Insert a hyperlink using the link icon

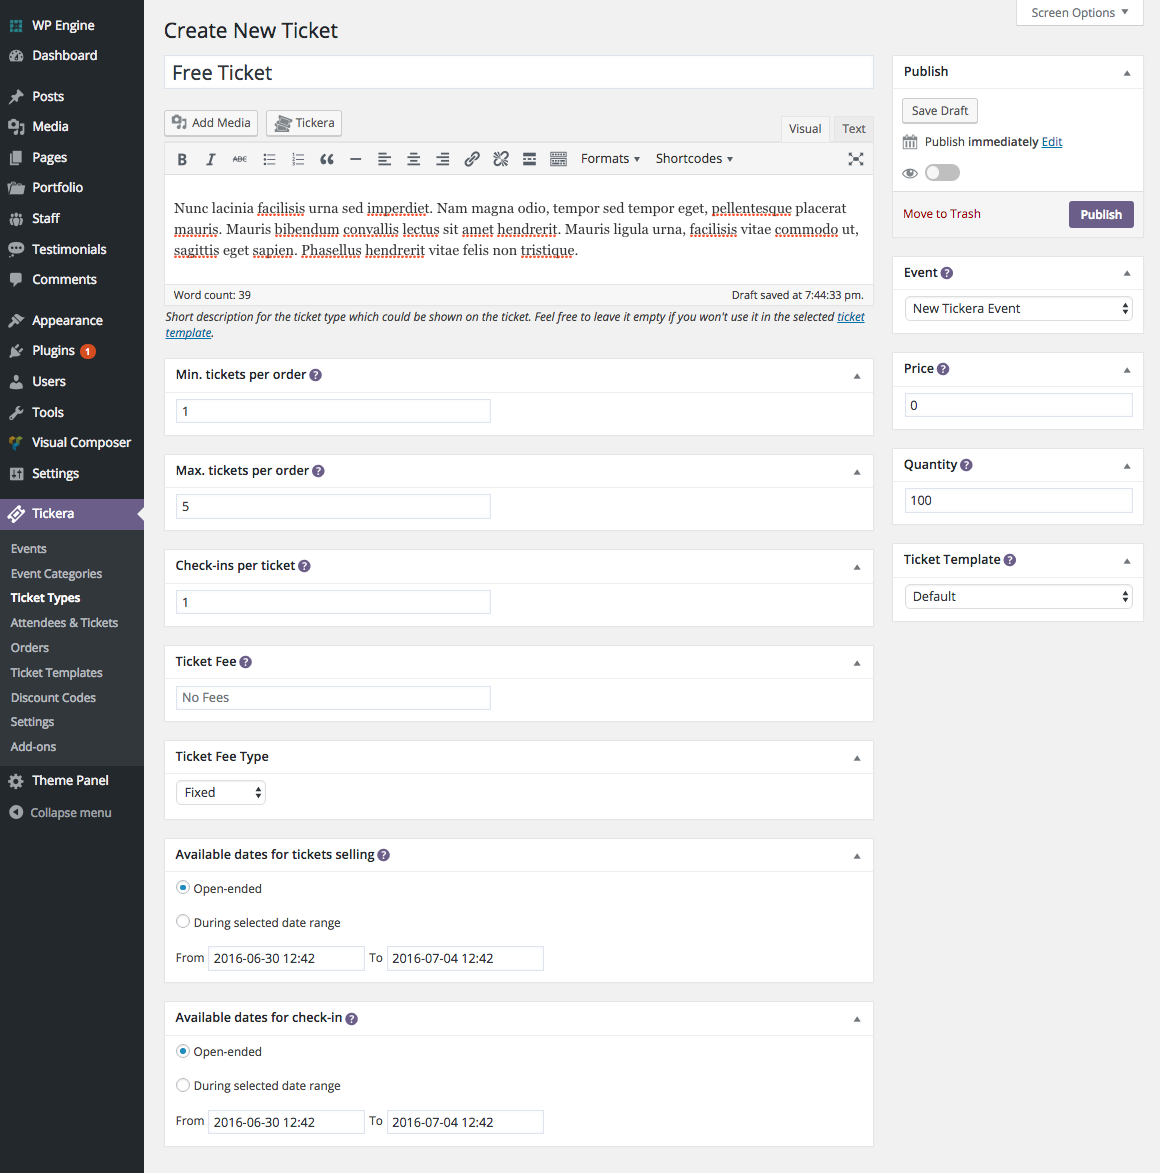471,158
